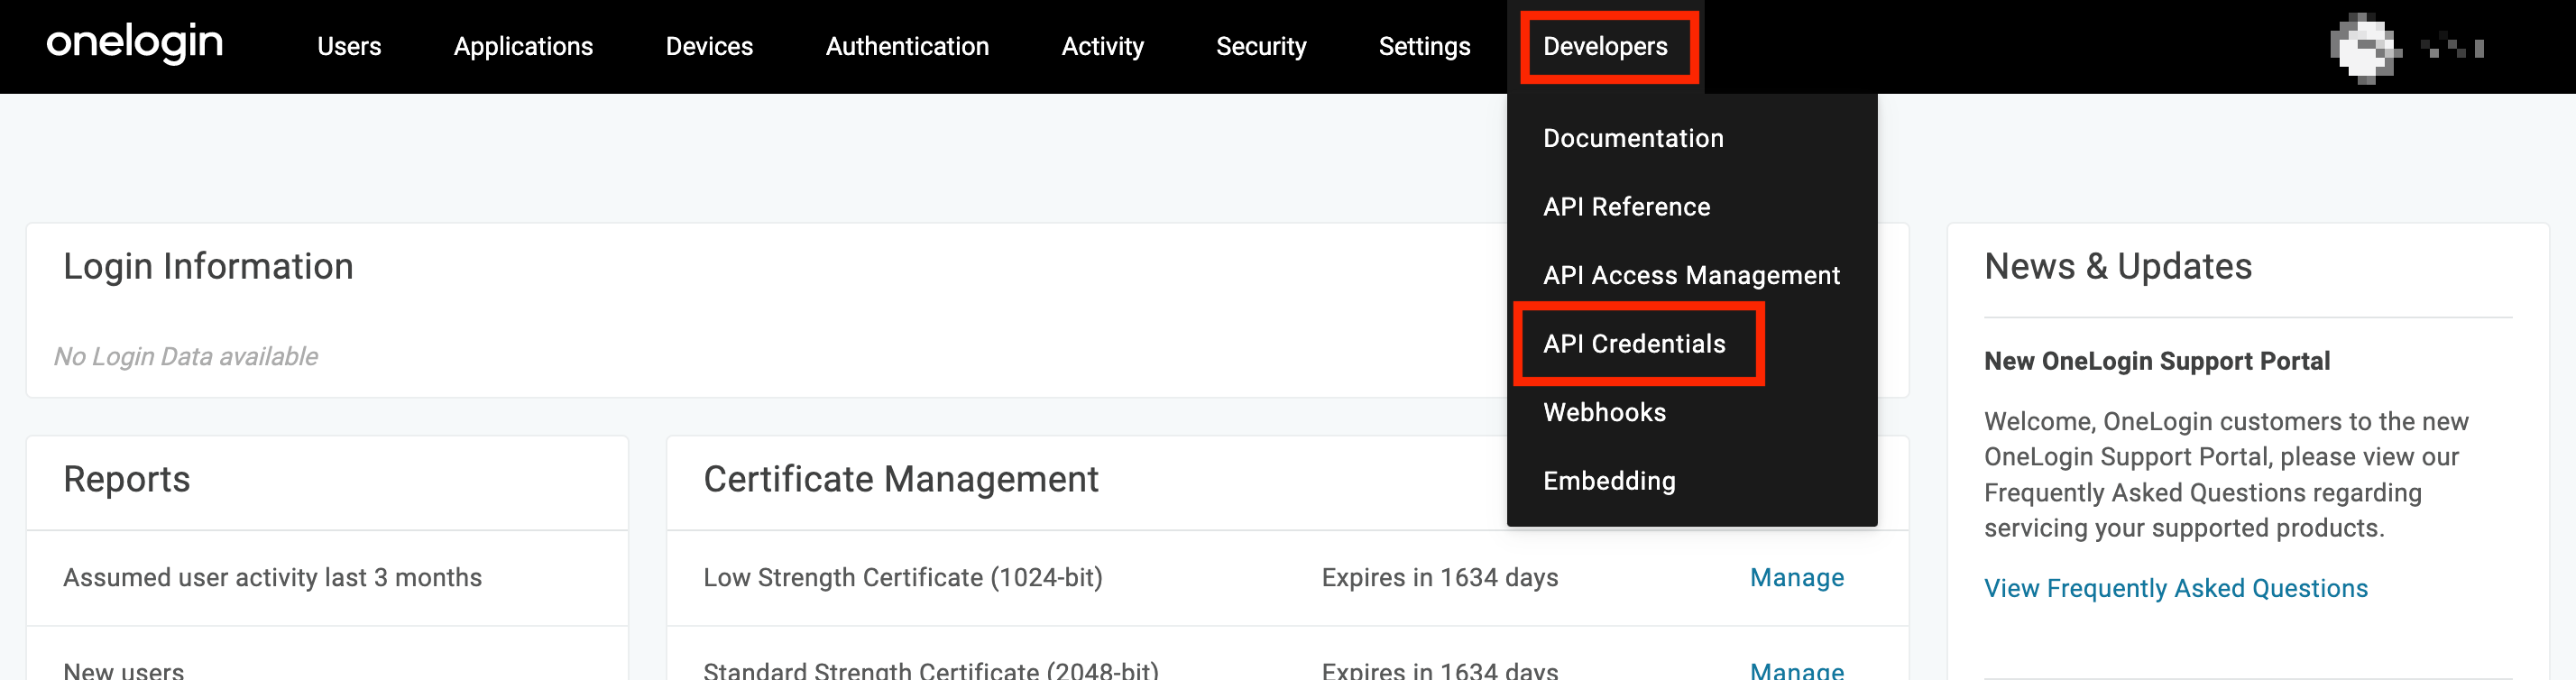Expand the Security menu
The image size is (2576, 680).
pyautogui.click(x=1261, y=47)
